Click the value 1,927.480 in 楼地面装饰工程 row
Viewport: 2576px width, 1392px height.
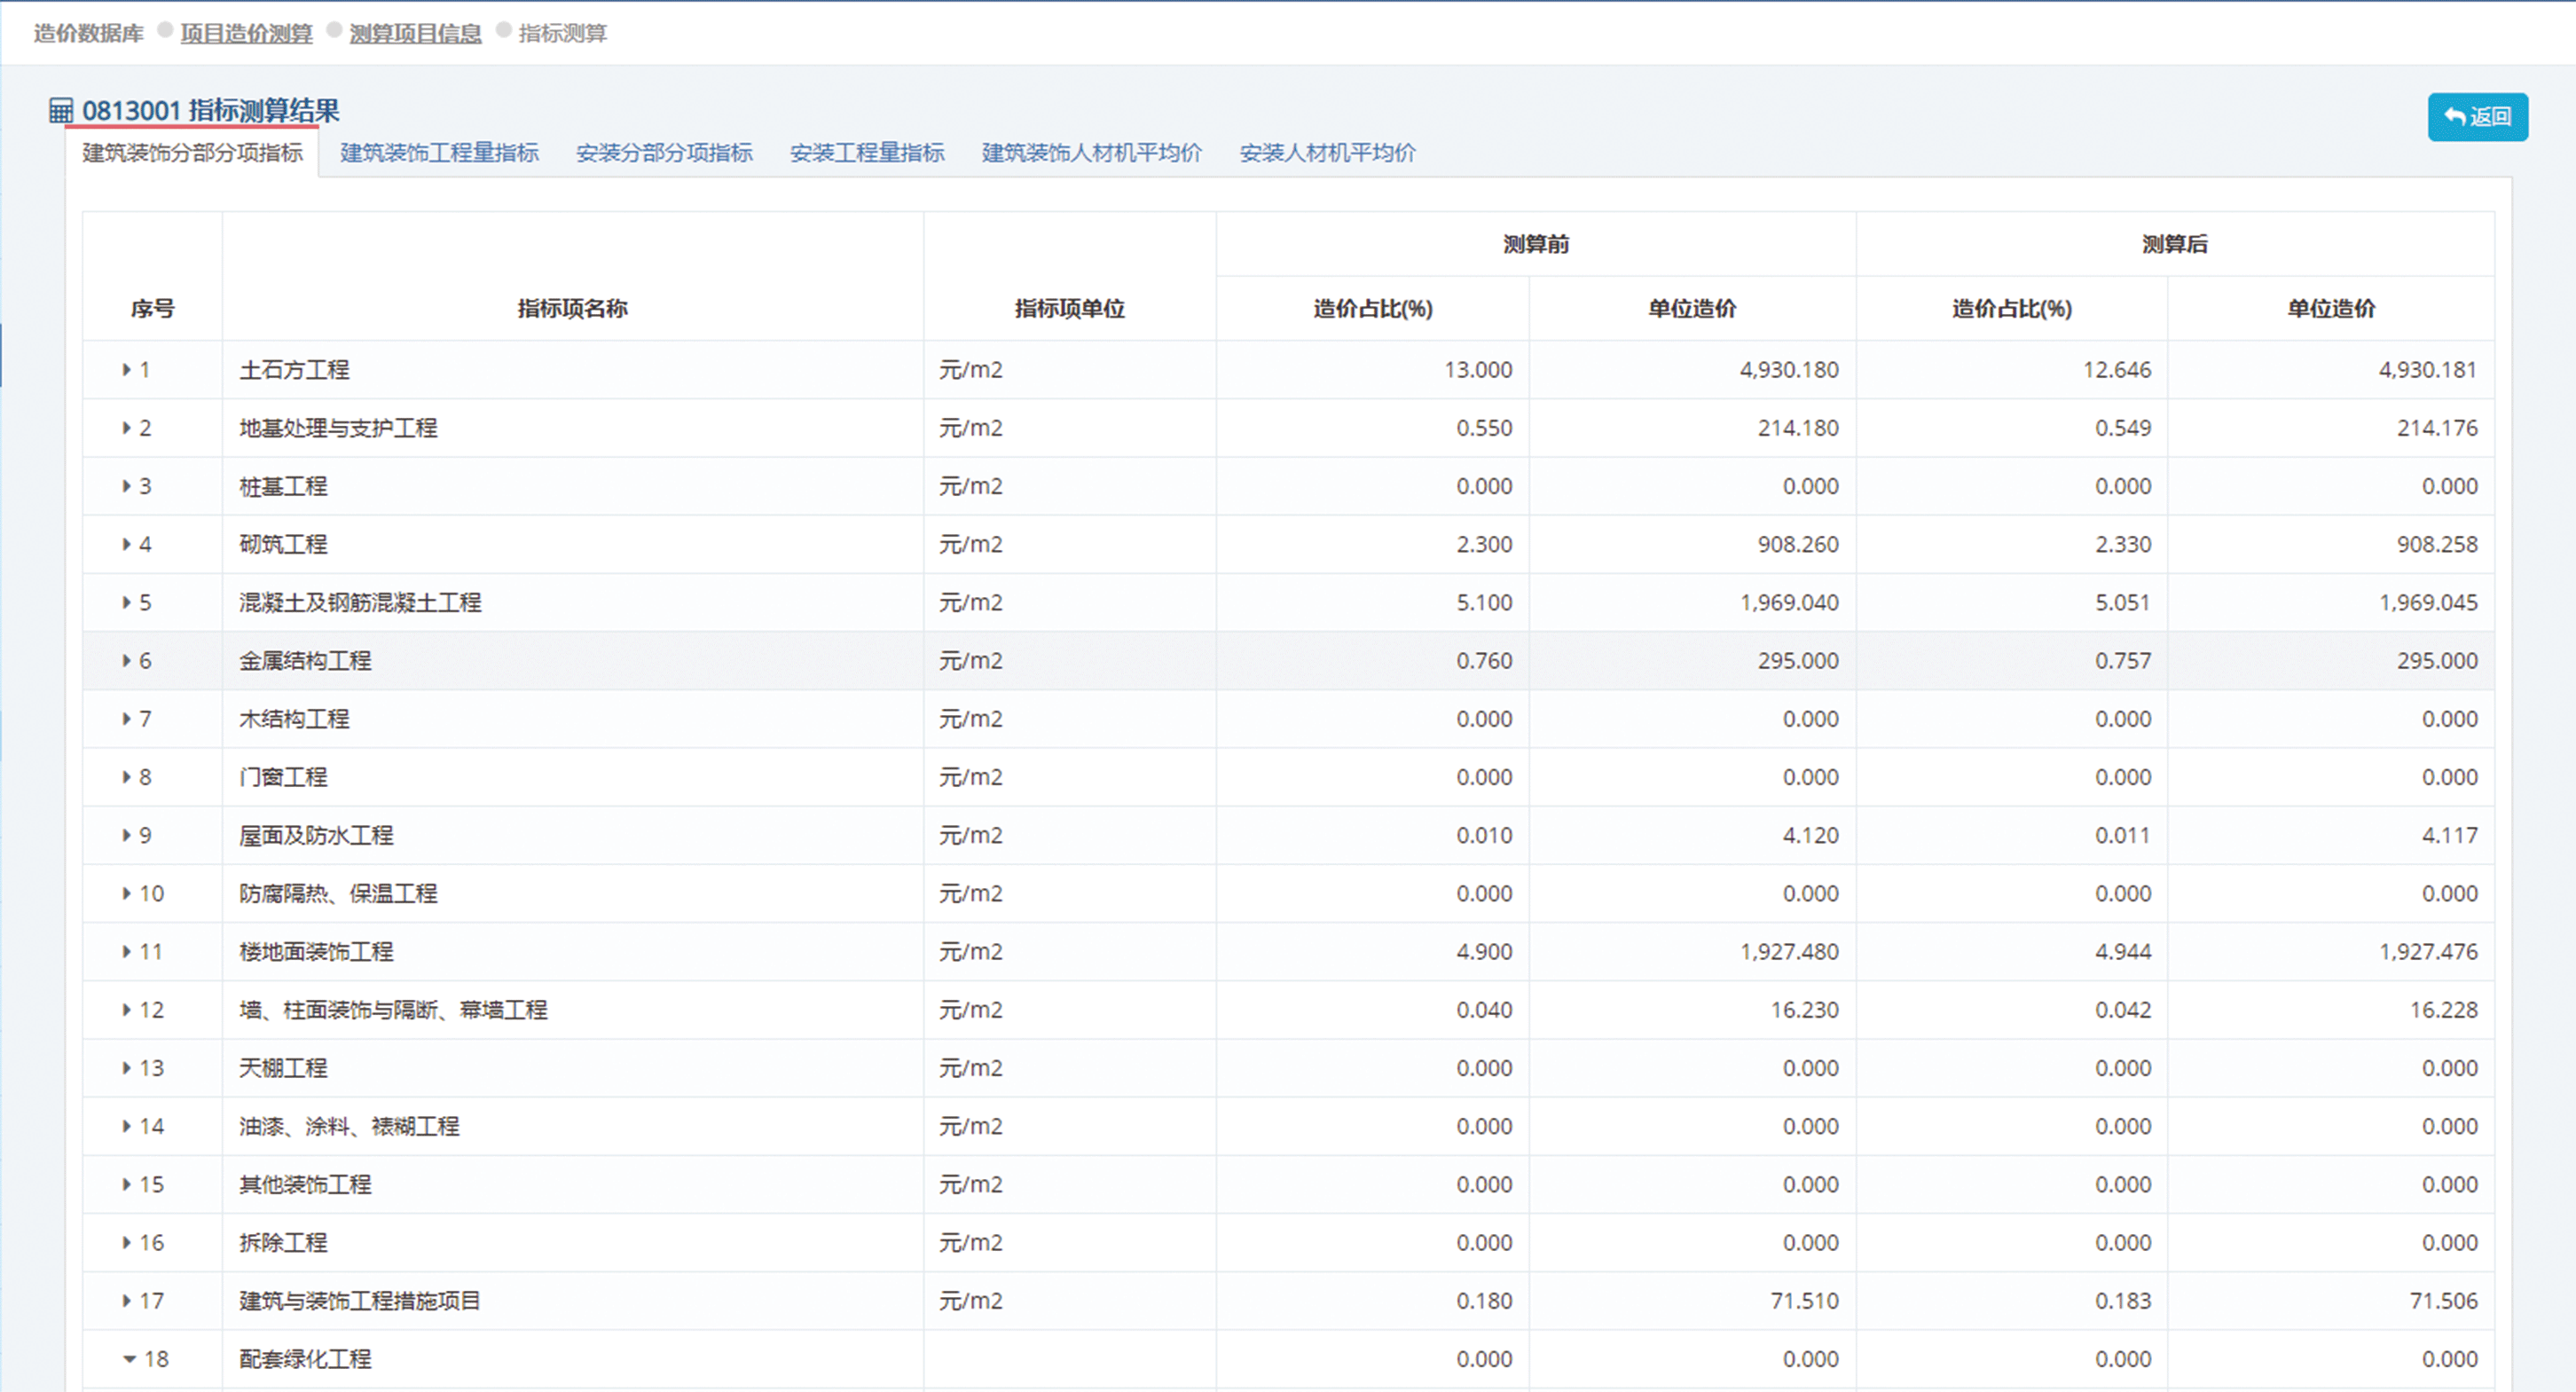[1788, 951]
